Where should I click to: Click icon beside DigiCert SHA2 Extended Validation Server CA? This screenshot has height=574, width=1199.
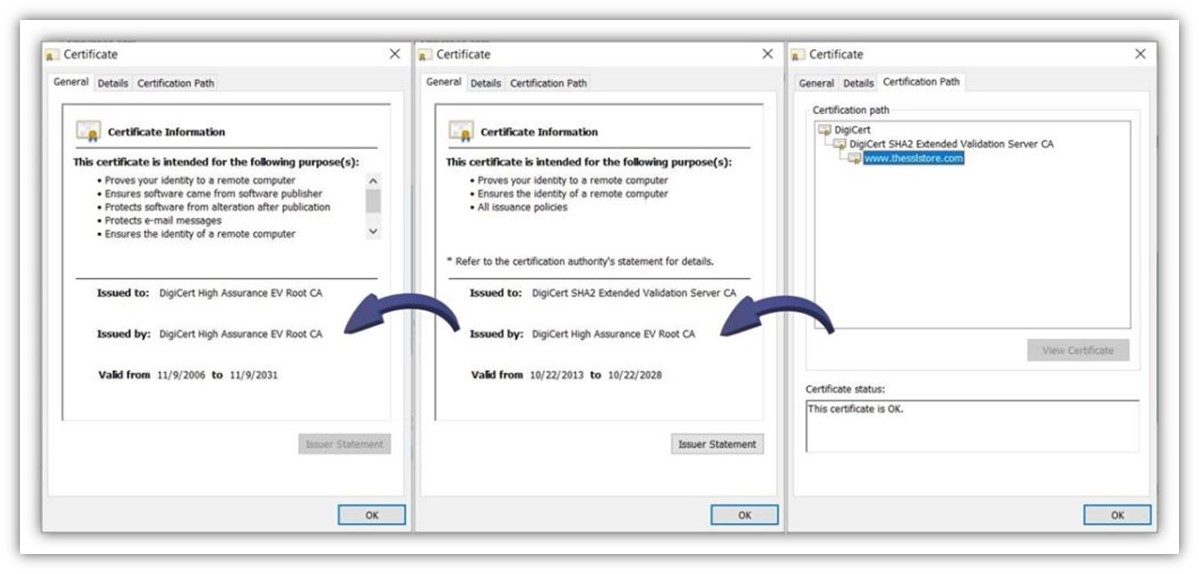pyautogui.click(x=840, y=144)
